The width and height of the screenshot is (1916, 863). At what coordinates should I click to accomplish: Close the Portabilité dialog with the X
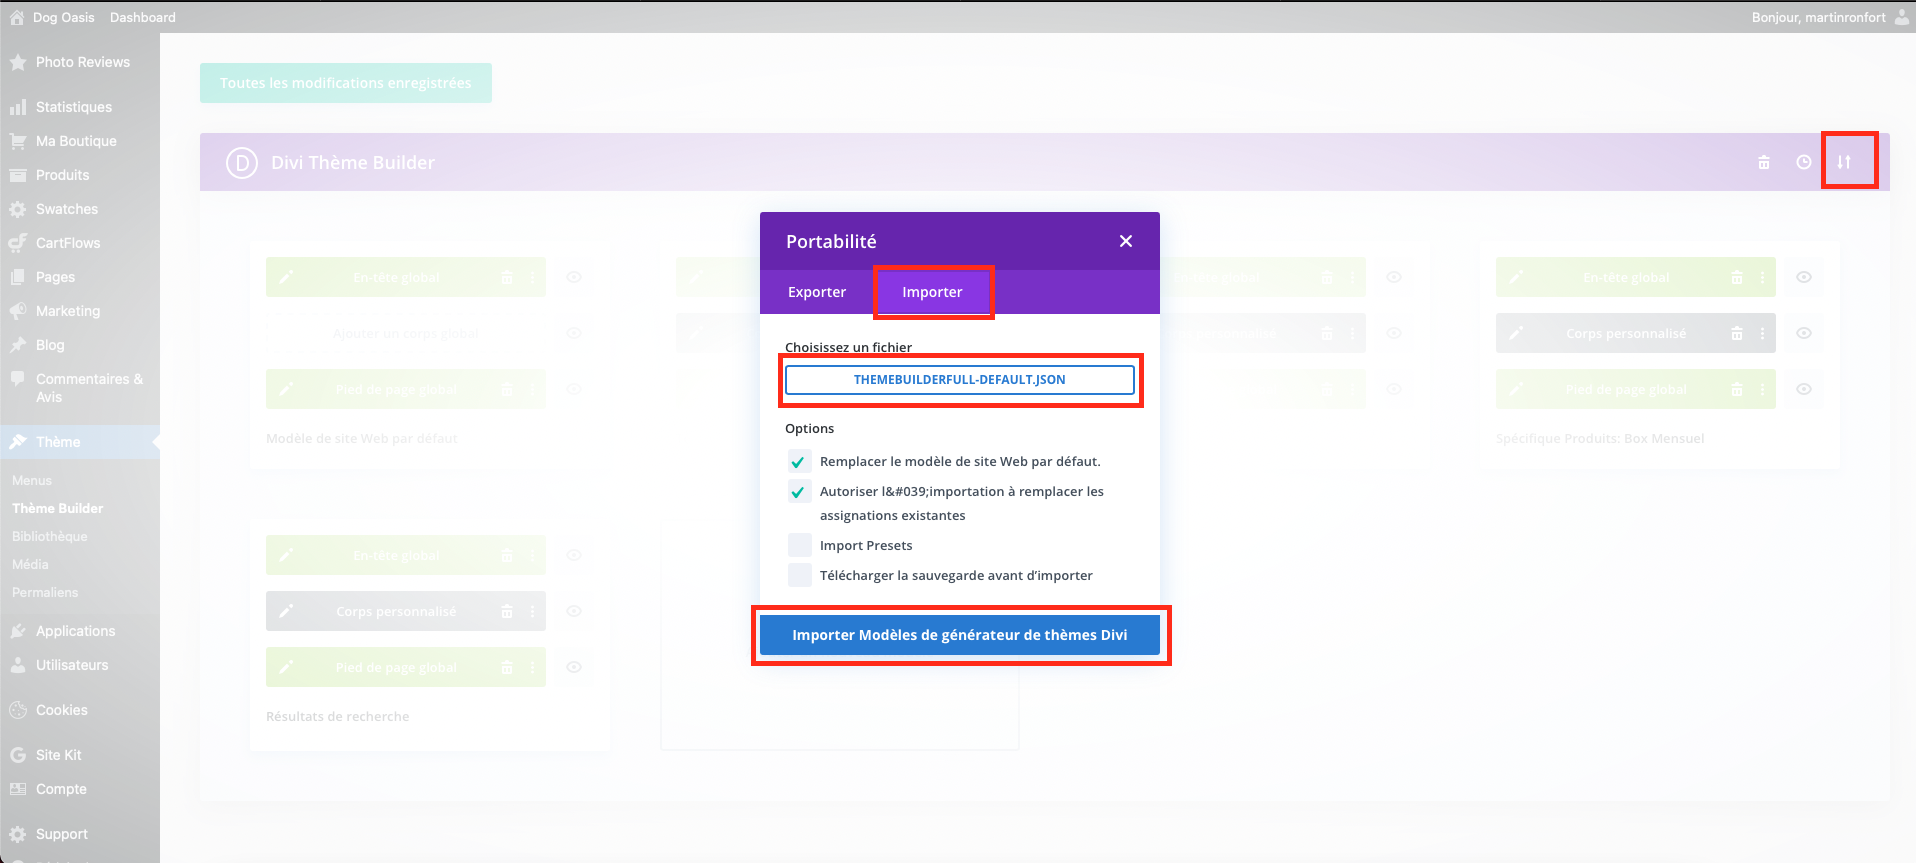tap(1126, 241)
